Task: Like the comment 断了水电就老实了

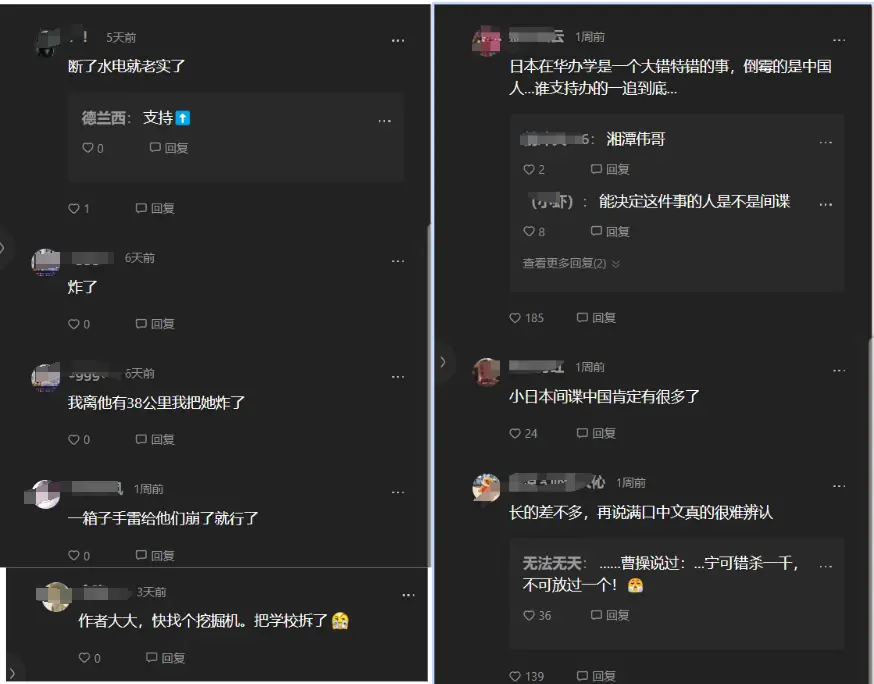Action: pyautogui.click(x=79, y=208)
